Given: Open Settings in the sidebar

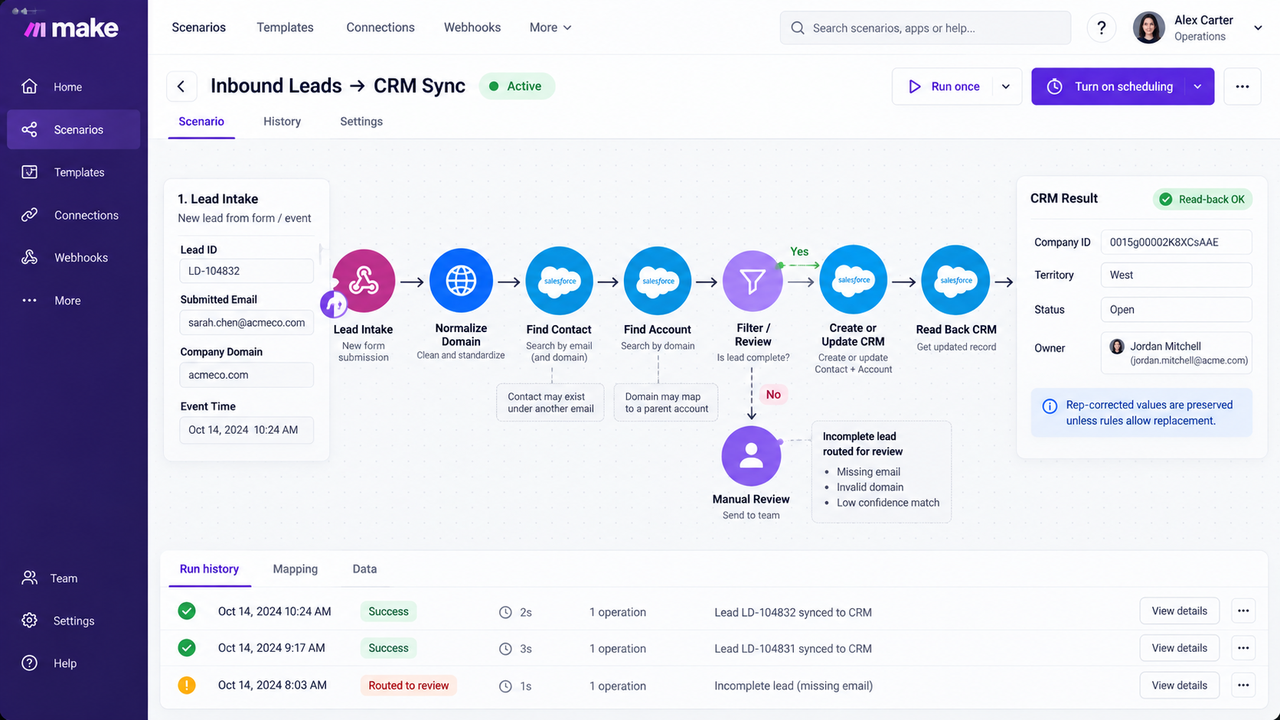Looking at the screenshot, I should tap(73, 621).
